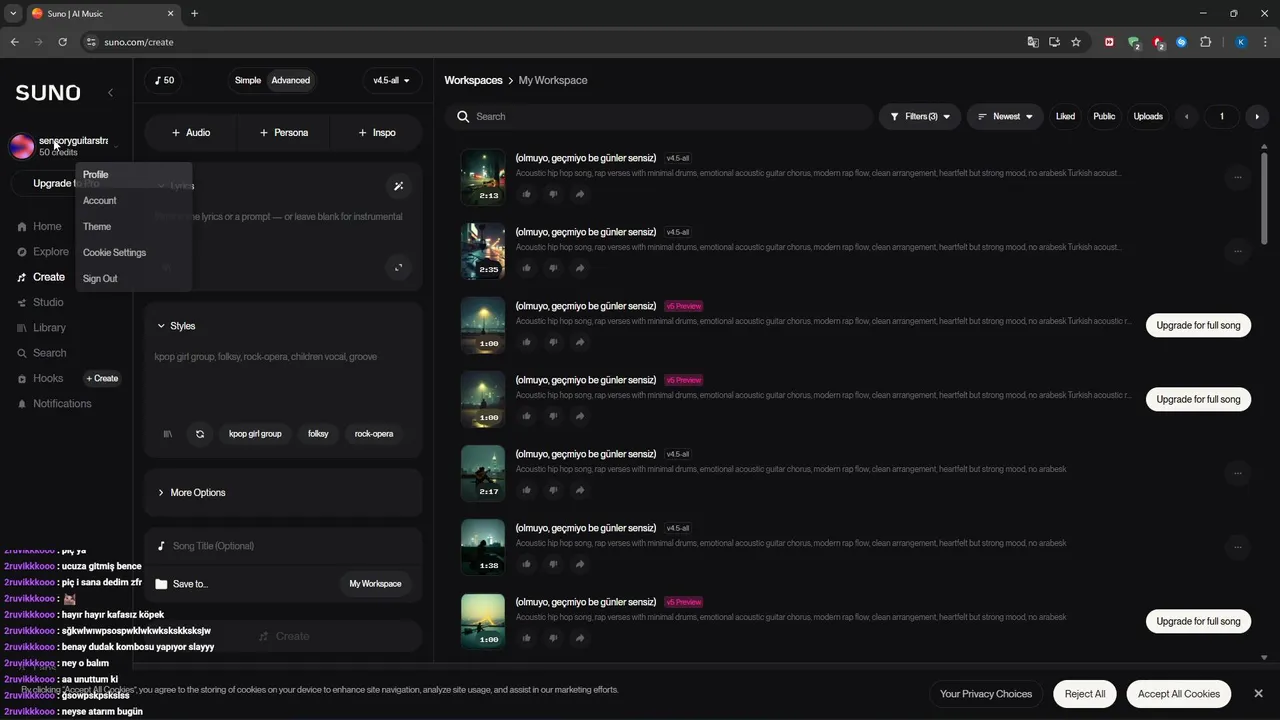Screen dimensions: 1280x720
Task: Open the browser extensions puzzle icon
Action: pyautogui.click(x=1205, y=42)
